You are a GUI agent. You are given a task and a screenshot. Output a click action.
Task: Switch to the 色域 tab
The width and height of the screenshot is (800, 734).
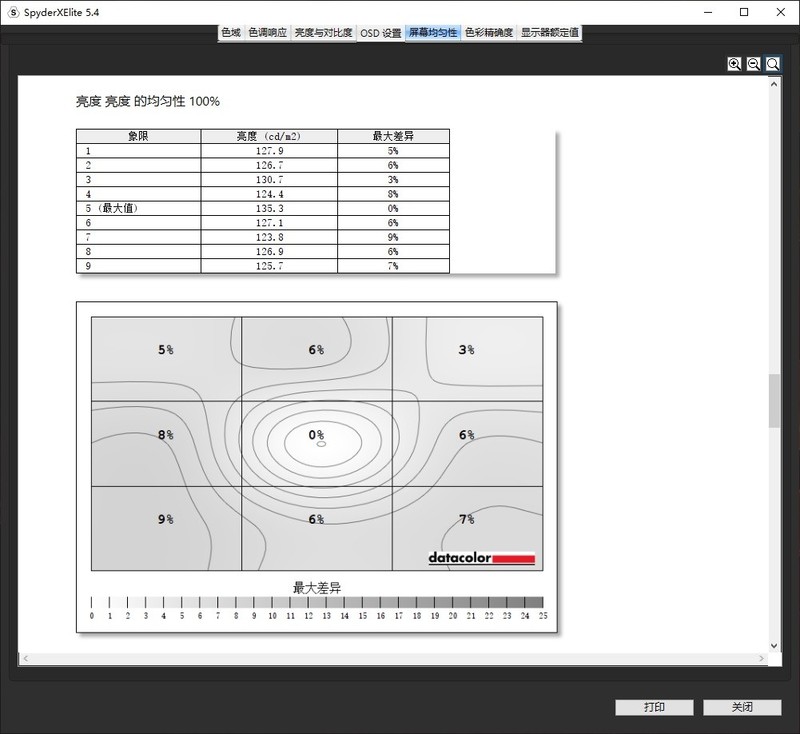(x=231, y=33)
